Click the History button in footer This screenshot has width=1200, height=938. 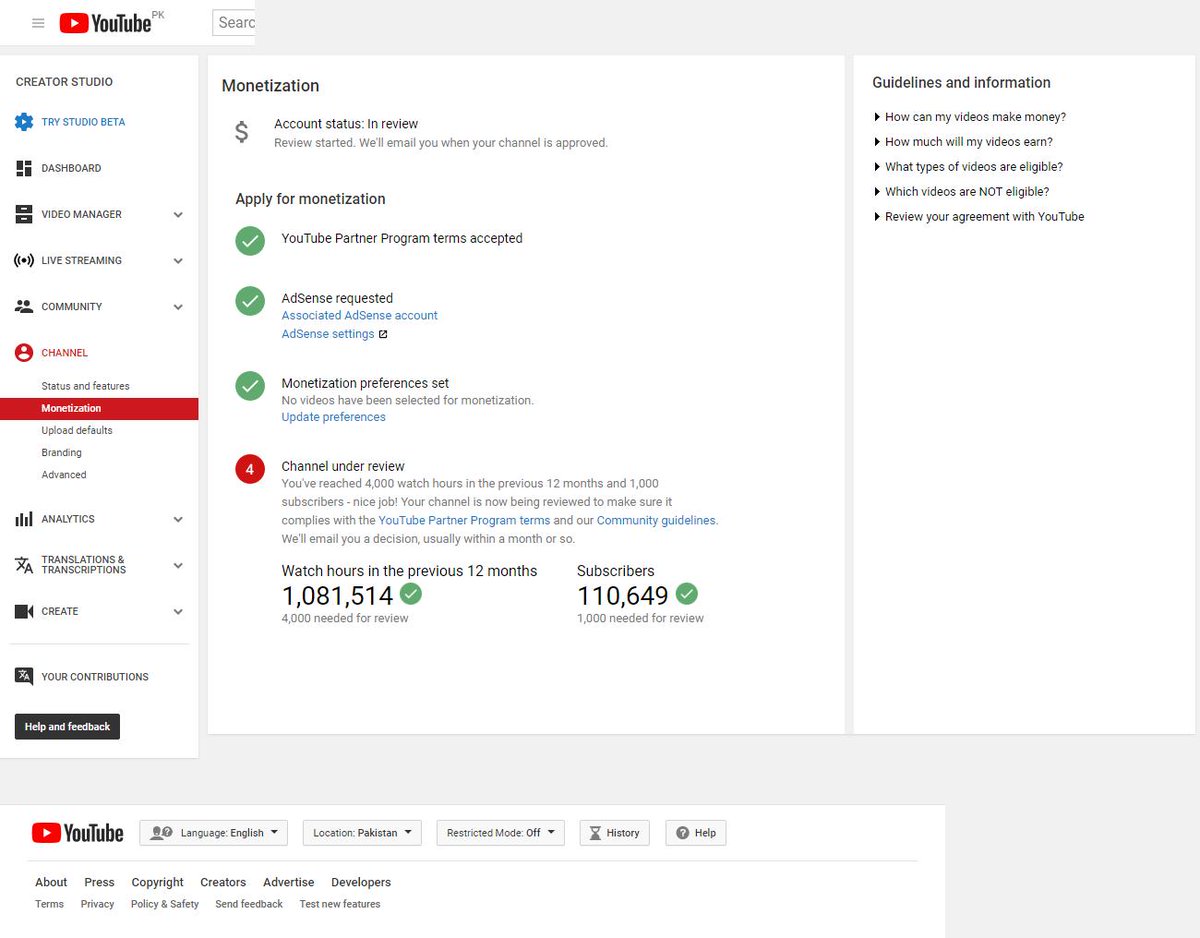pos(615,833)
